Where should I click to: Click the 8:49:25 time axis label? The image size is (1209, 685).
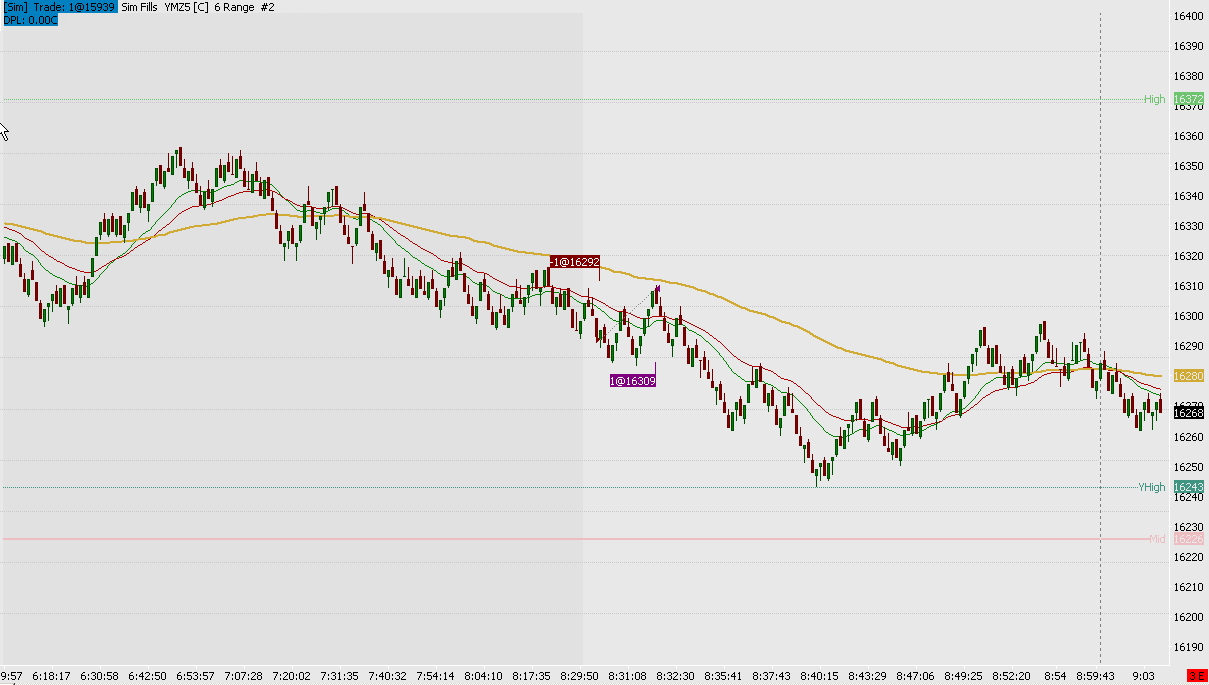964,676
